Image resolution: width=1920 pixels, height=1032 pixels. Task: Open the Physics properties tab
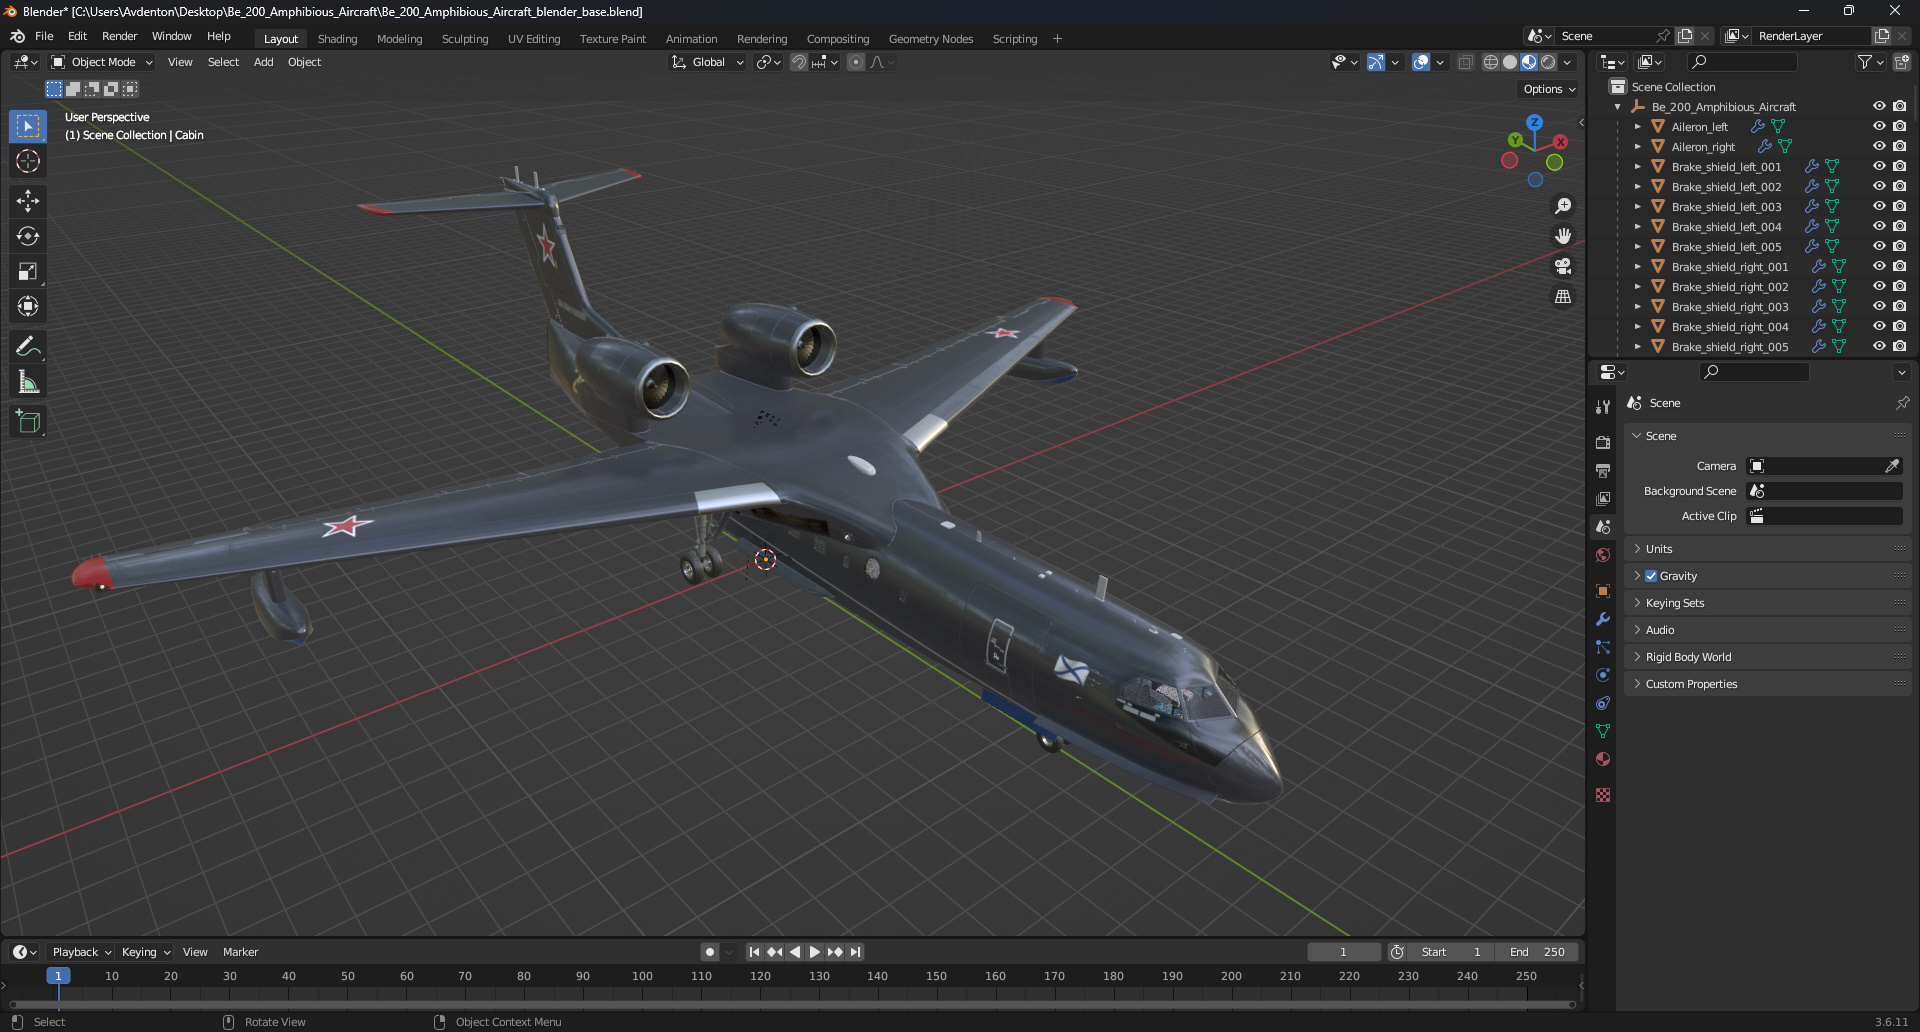tap(1603, 675)
